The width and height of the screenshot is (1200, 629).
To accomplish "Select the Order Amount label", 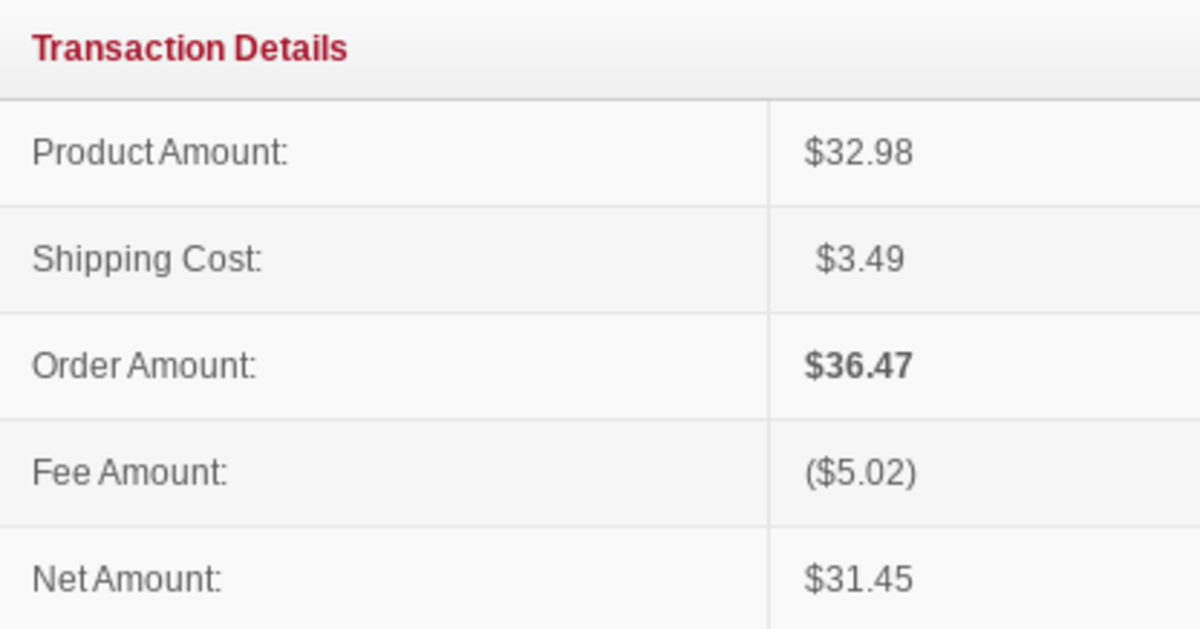I will coord(144,366).
